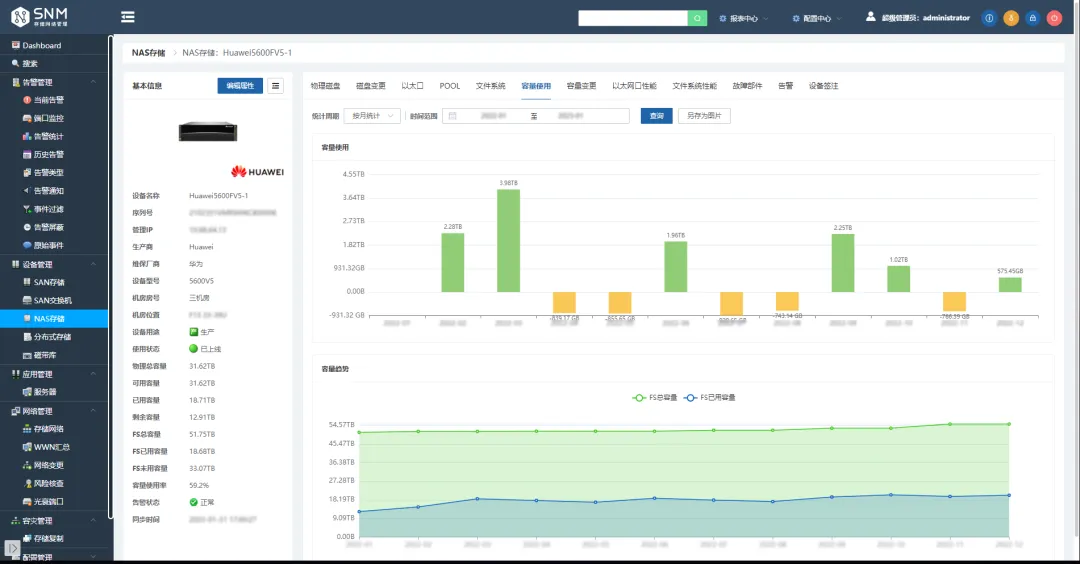Click the 查询 query button
The height and width of the screenshot is (564, 1080).
tap(656, 116)
